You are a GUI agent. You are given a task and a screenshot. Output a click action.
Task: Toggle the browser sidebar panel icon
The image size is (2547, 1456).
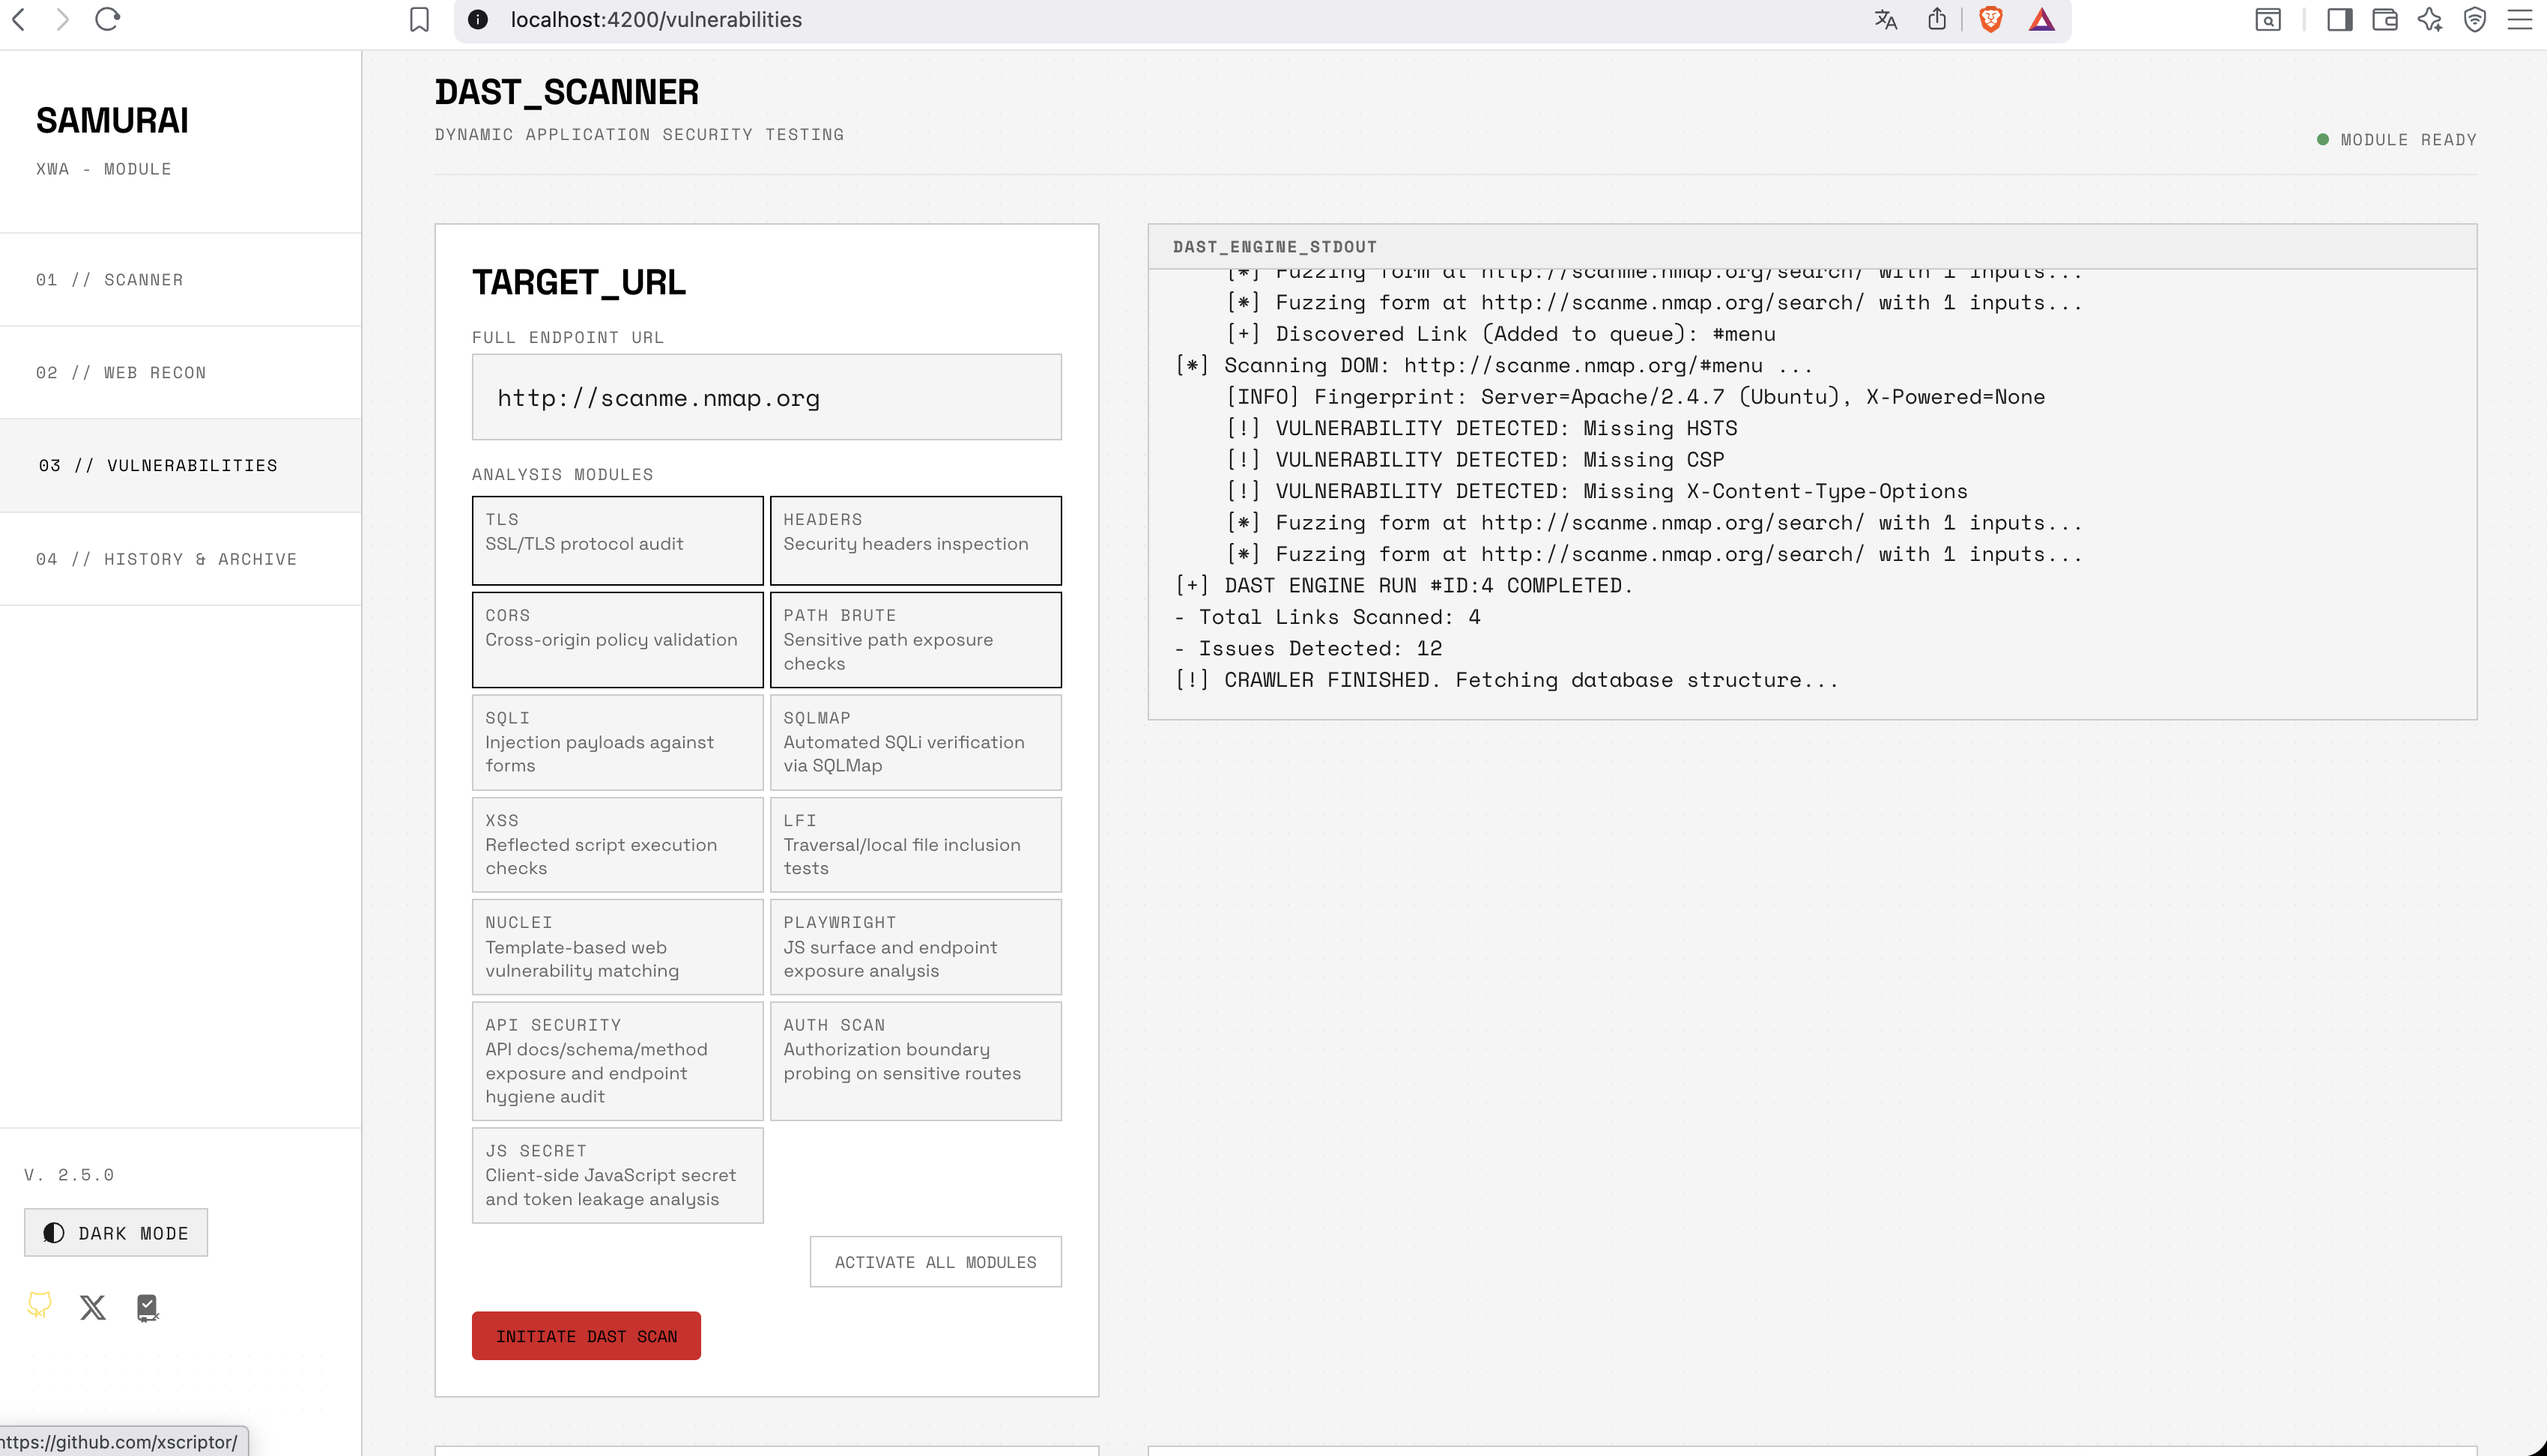pos(2340,20)
